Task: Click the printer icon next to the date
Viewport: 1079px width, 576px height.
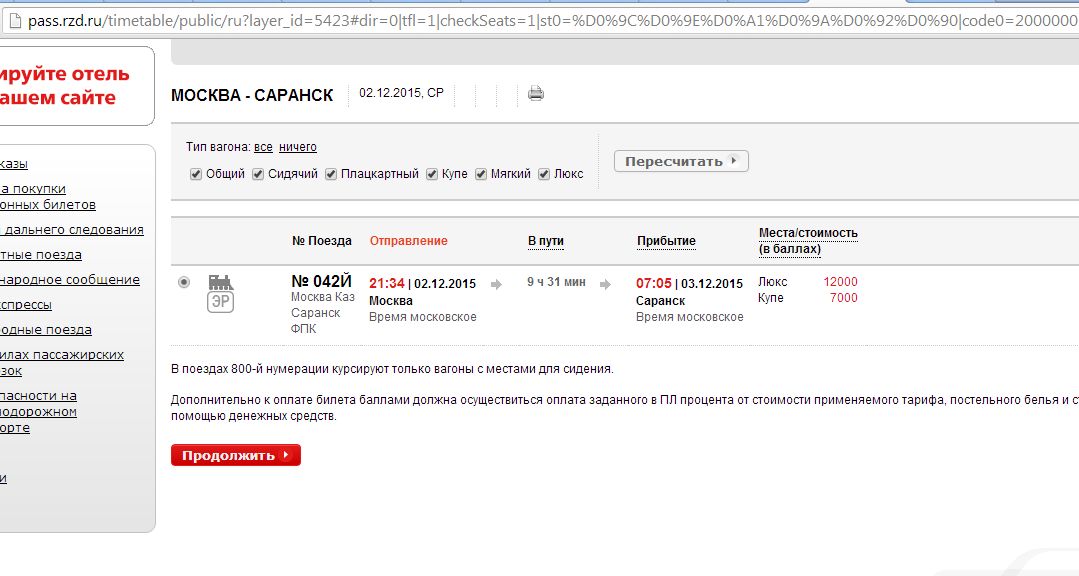Action: point(536,94)
